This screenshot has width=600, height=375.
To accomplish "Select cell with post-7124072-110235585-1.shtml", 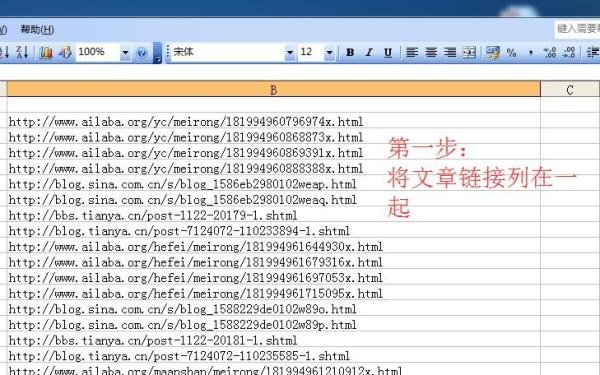I will pyautogui.click(x=274, y=356).
